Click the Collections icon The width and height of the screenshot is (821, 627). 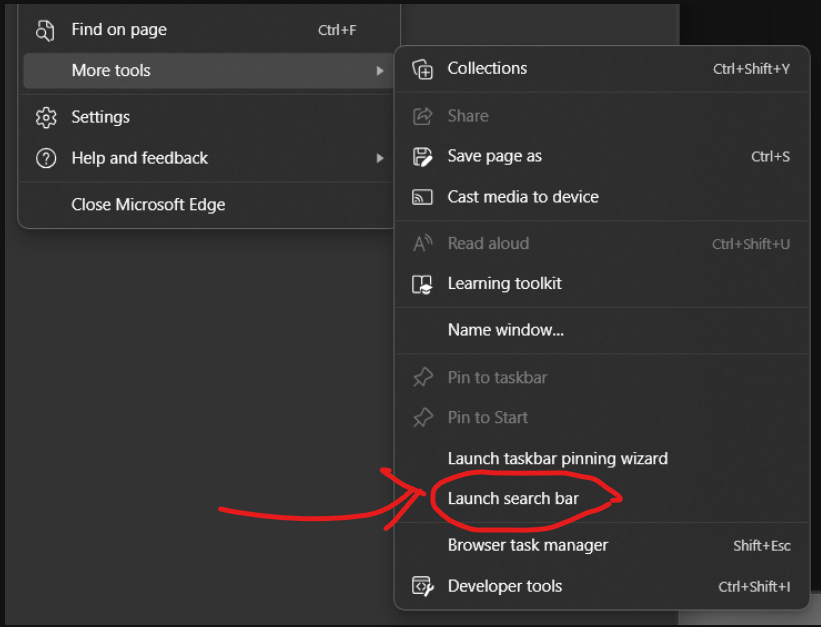[x=423, y=69]
